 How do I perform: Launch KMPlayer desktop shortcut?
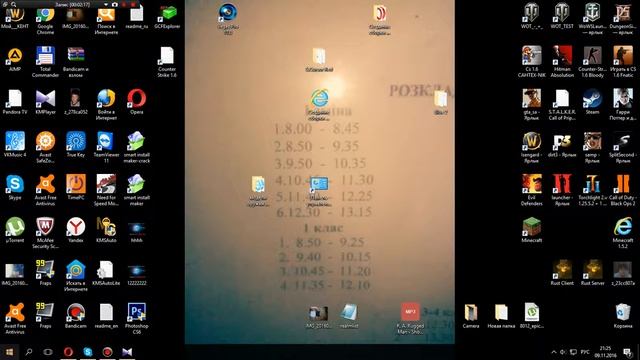tap(45, 102)
